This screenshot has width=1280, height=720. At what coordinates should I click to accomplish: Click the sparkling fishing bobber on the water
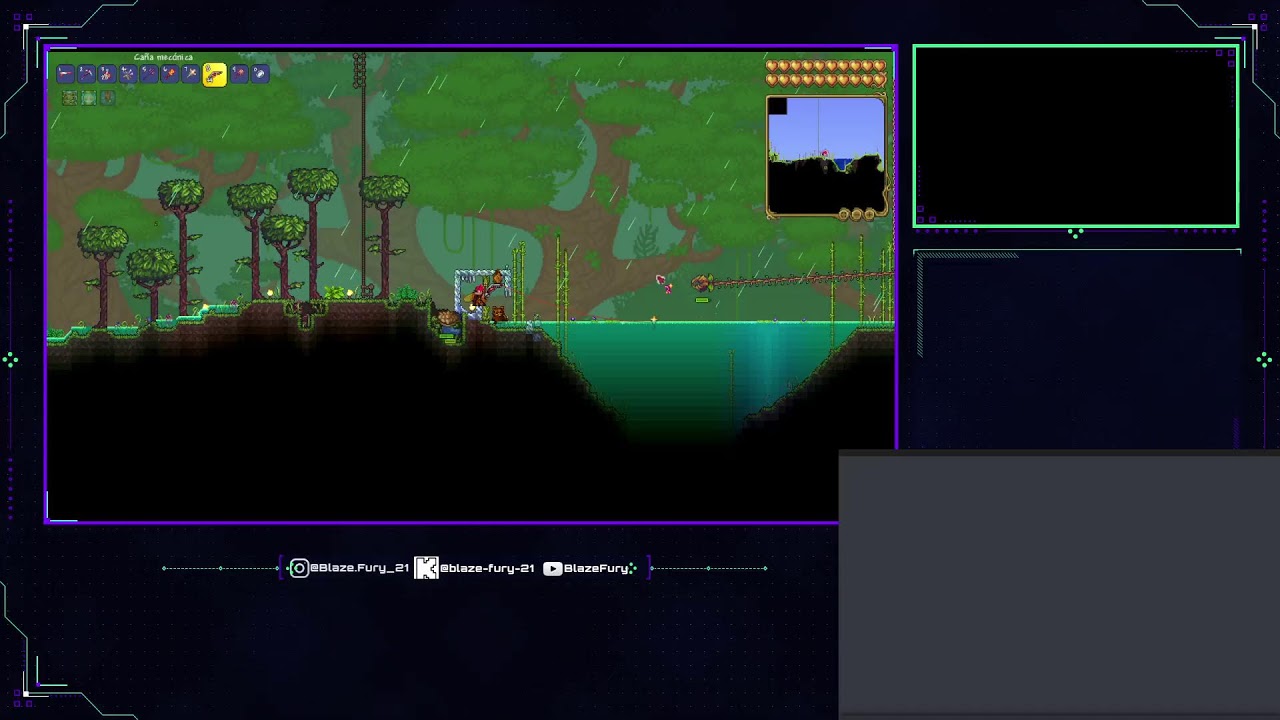click(x=654, y=319)
